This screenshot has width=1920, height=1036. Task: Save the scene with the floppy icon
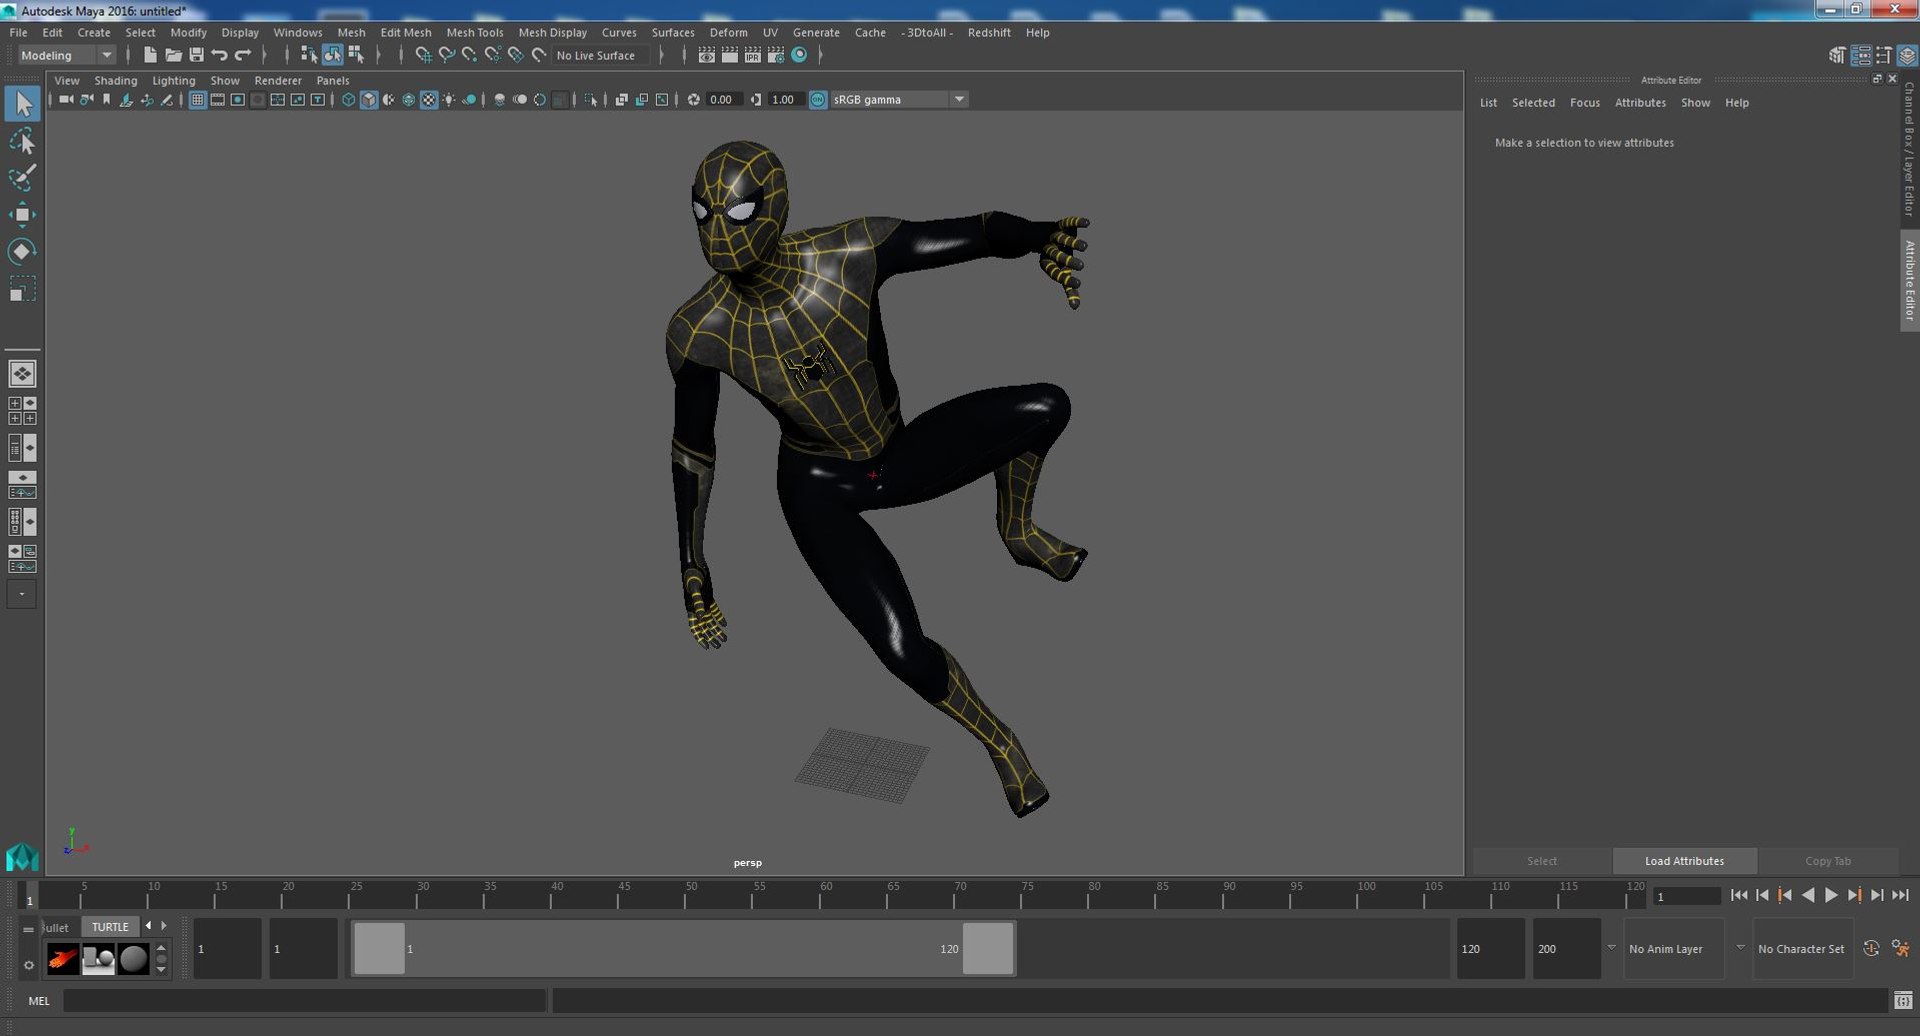point(196,55)
